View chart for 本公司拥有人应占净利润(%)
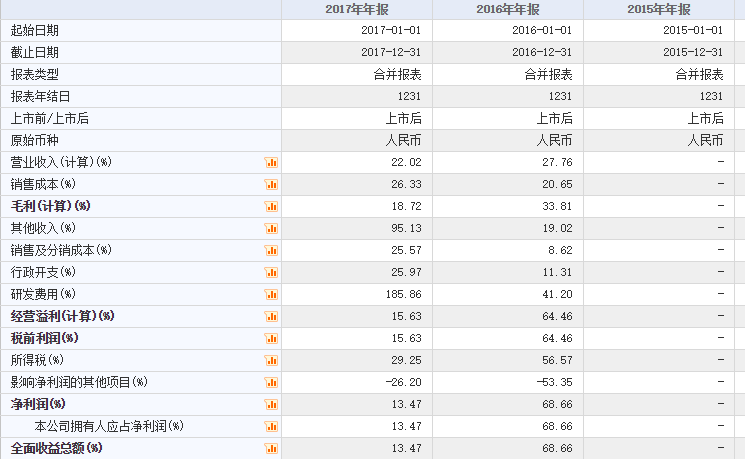This screenshot has width=745, height=459. coord(271,427)
